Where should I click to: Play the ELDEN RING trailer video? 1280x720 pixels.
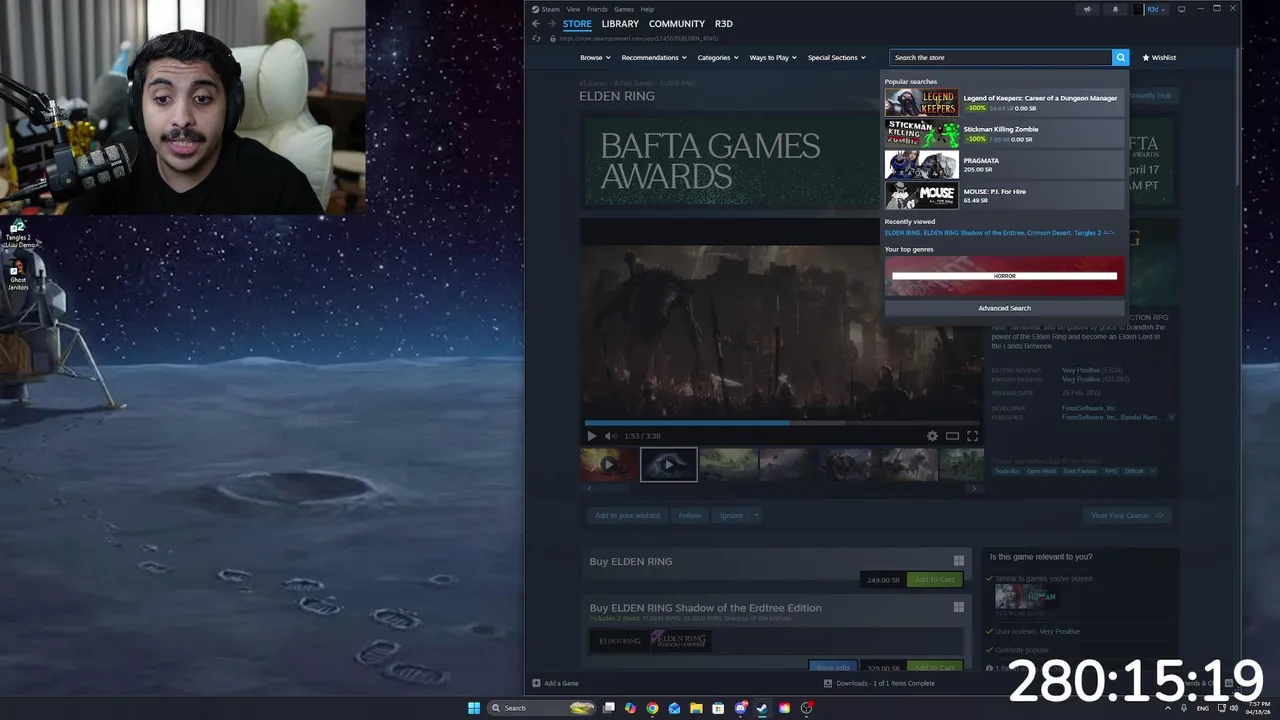click(591, 436)
